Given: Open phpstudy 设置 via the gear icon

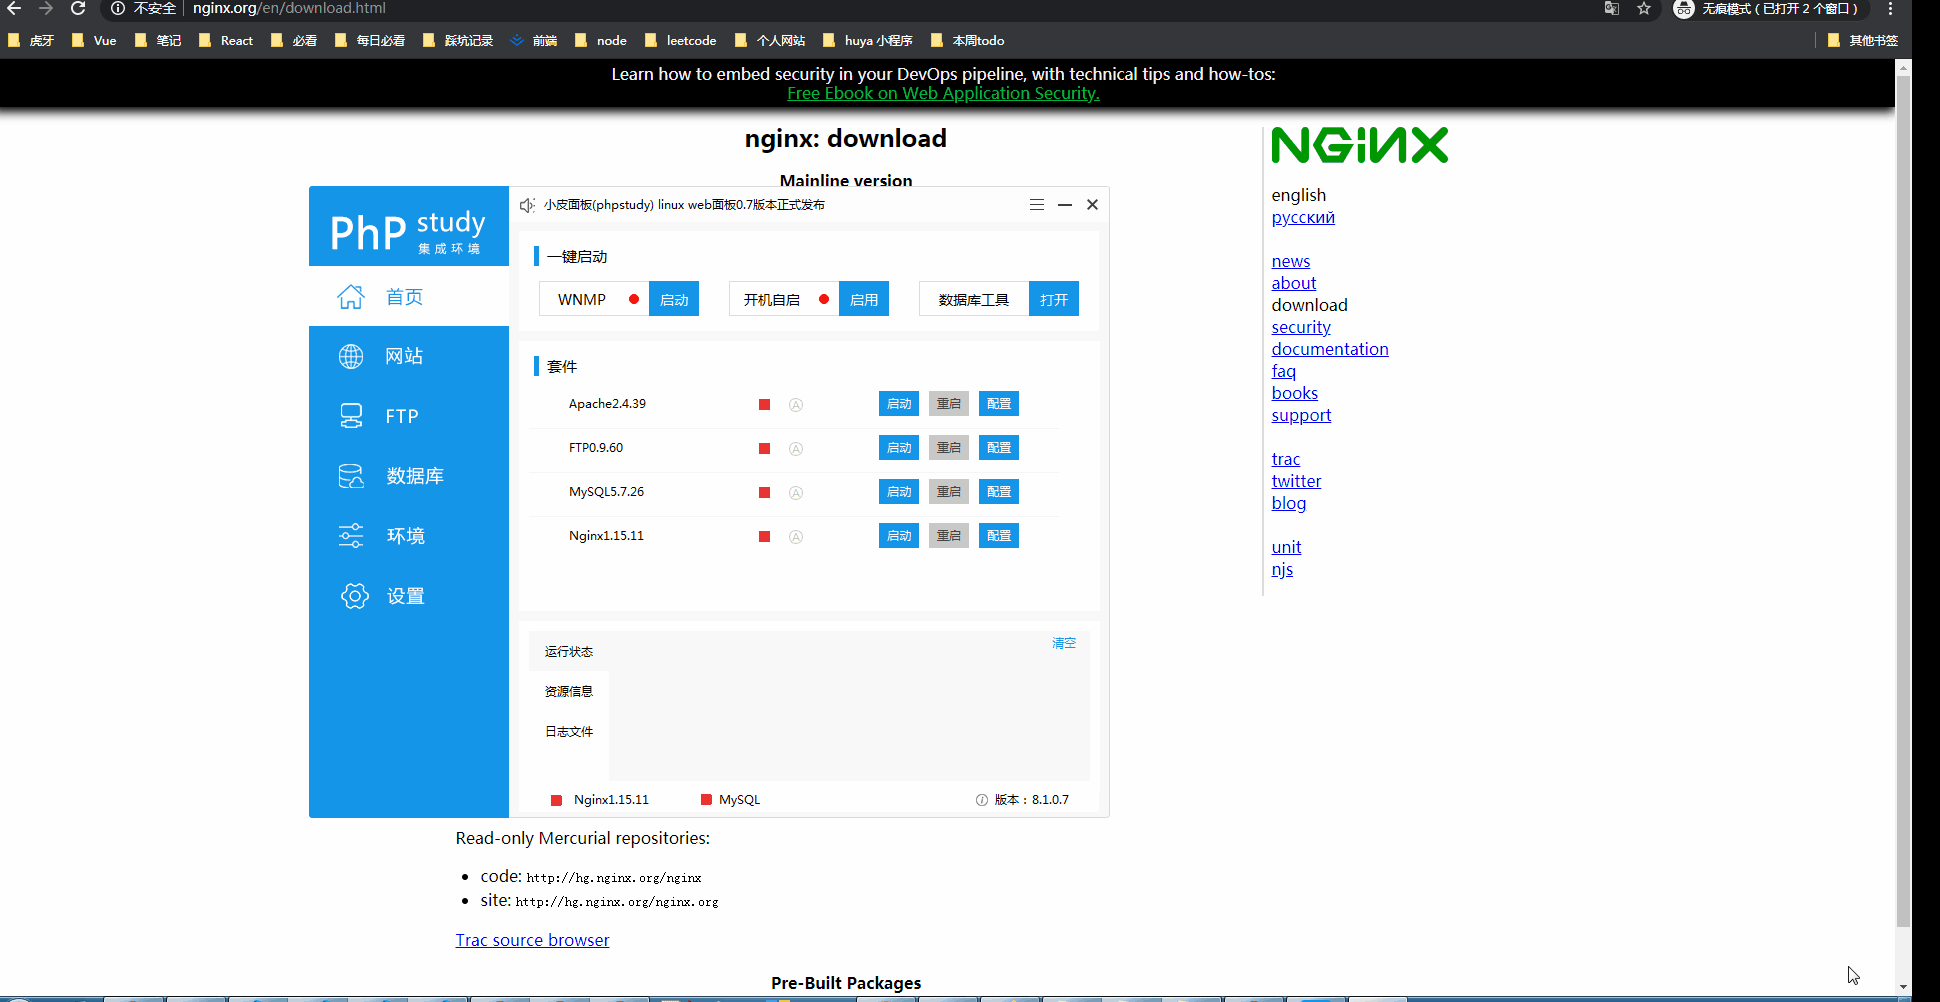Looking at the screenshot, I should coord(355,595).
